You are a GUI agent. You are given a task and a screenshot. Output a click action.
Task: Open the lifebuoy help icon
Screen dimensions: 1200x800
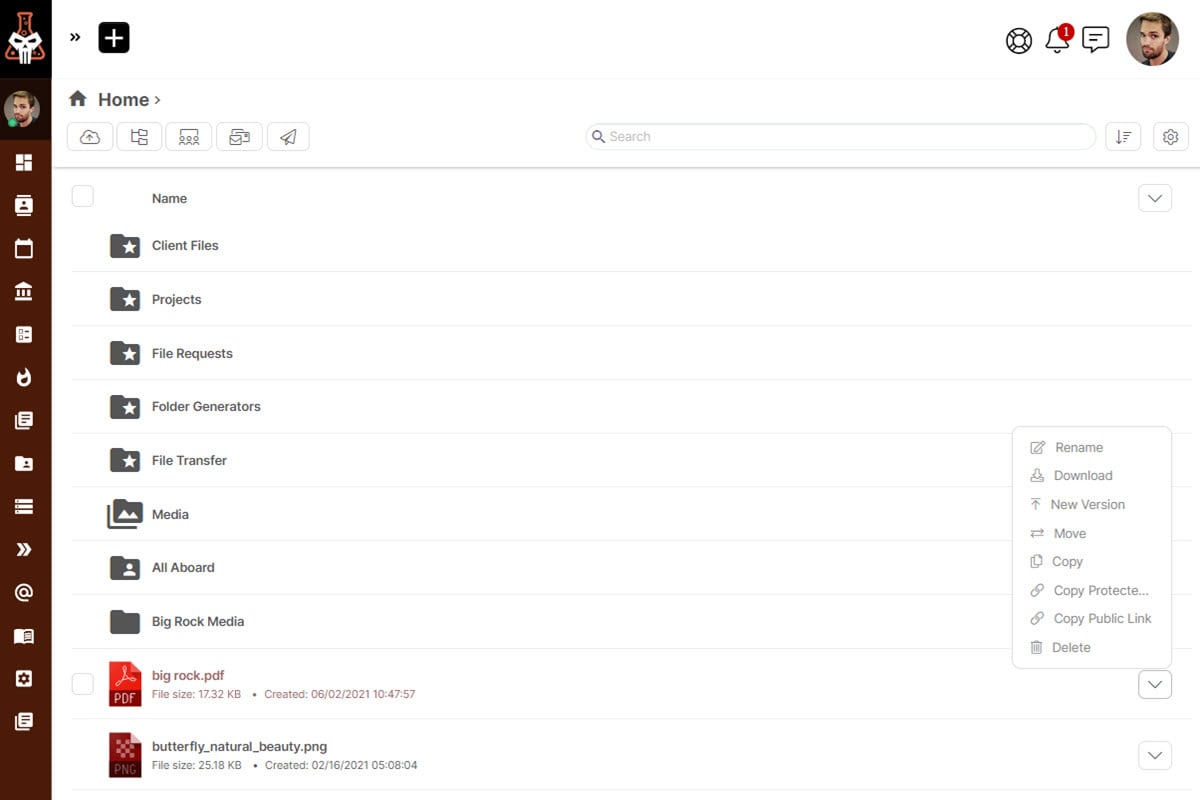pos(1019,40)
